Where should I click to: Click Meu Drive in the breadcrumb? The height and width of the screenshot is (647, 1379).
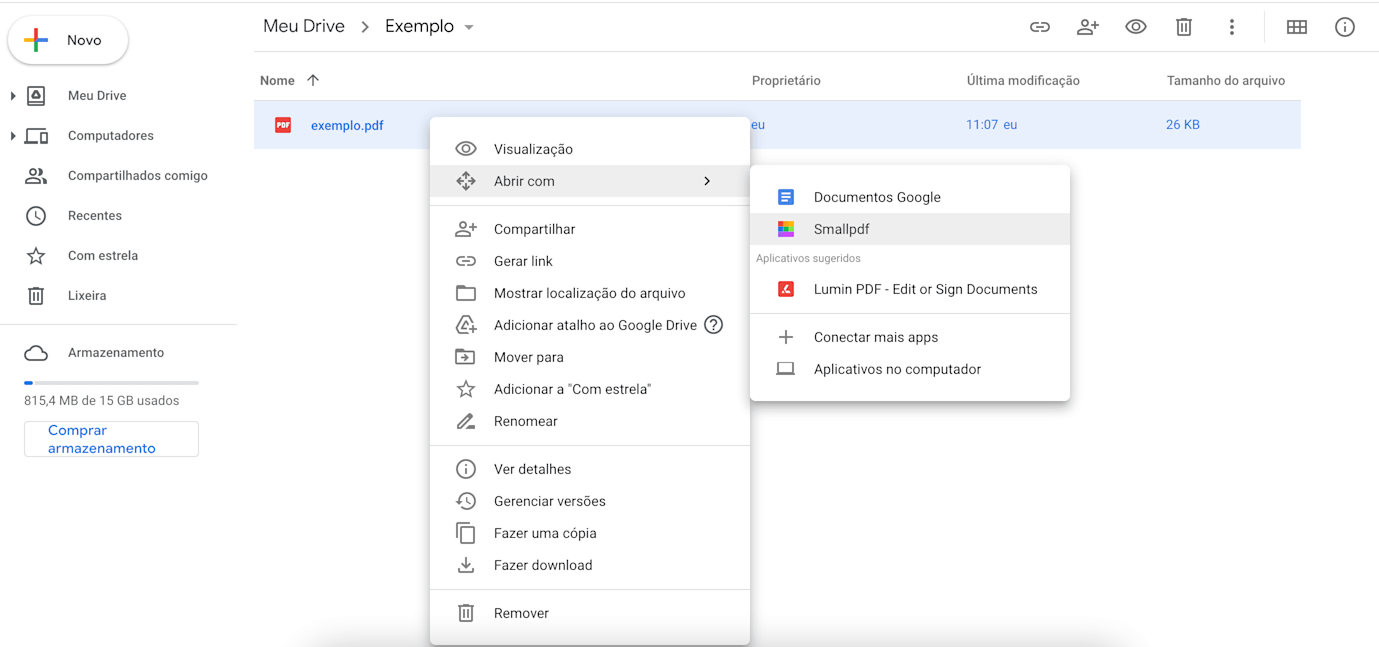pyautogui.click(x=304, y=26)
